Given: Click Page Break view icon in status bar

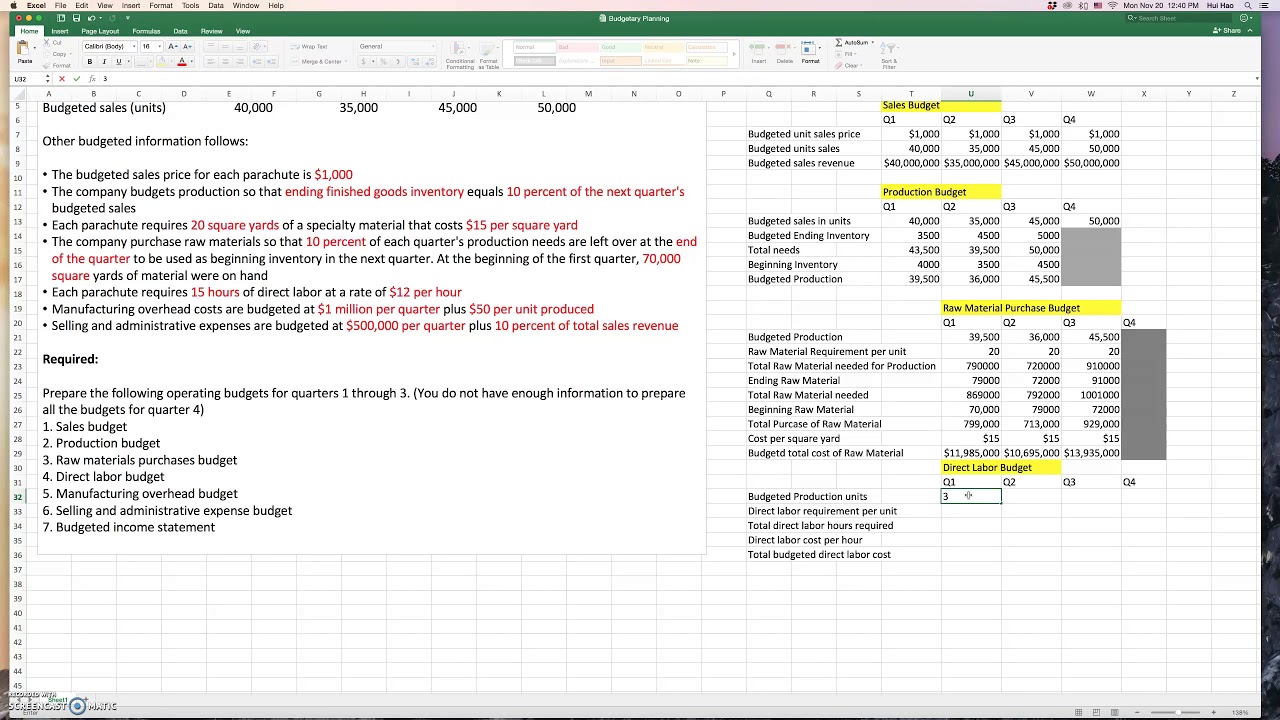Looking at the screenshot, I should (x=1115, y=712).
